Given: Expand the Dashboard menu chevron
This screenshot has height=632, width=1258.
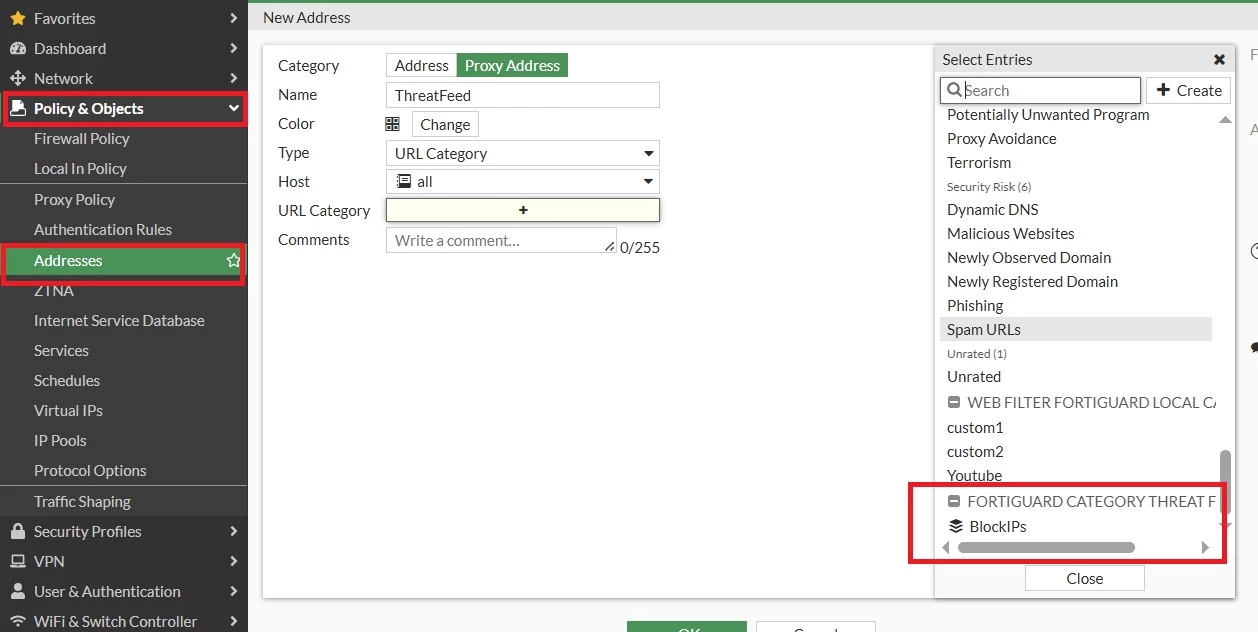Looking at the screenshot, I should coord(233,48).
